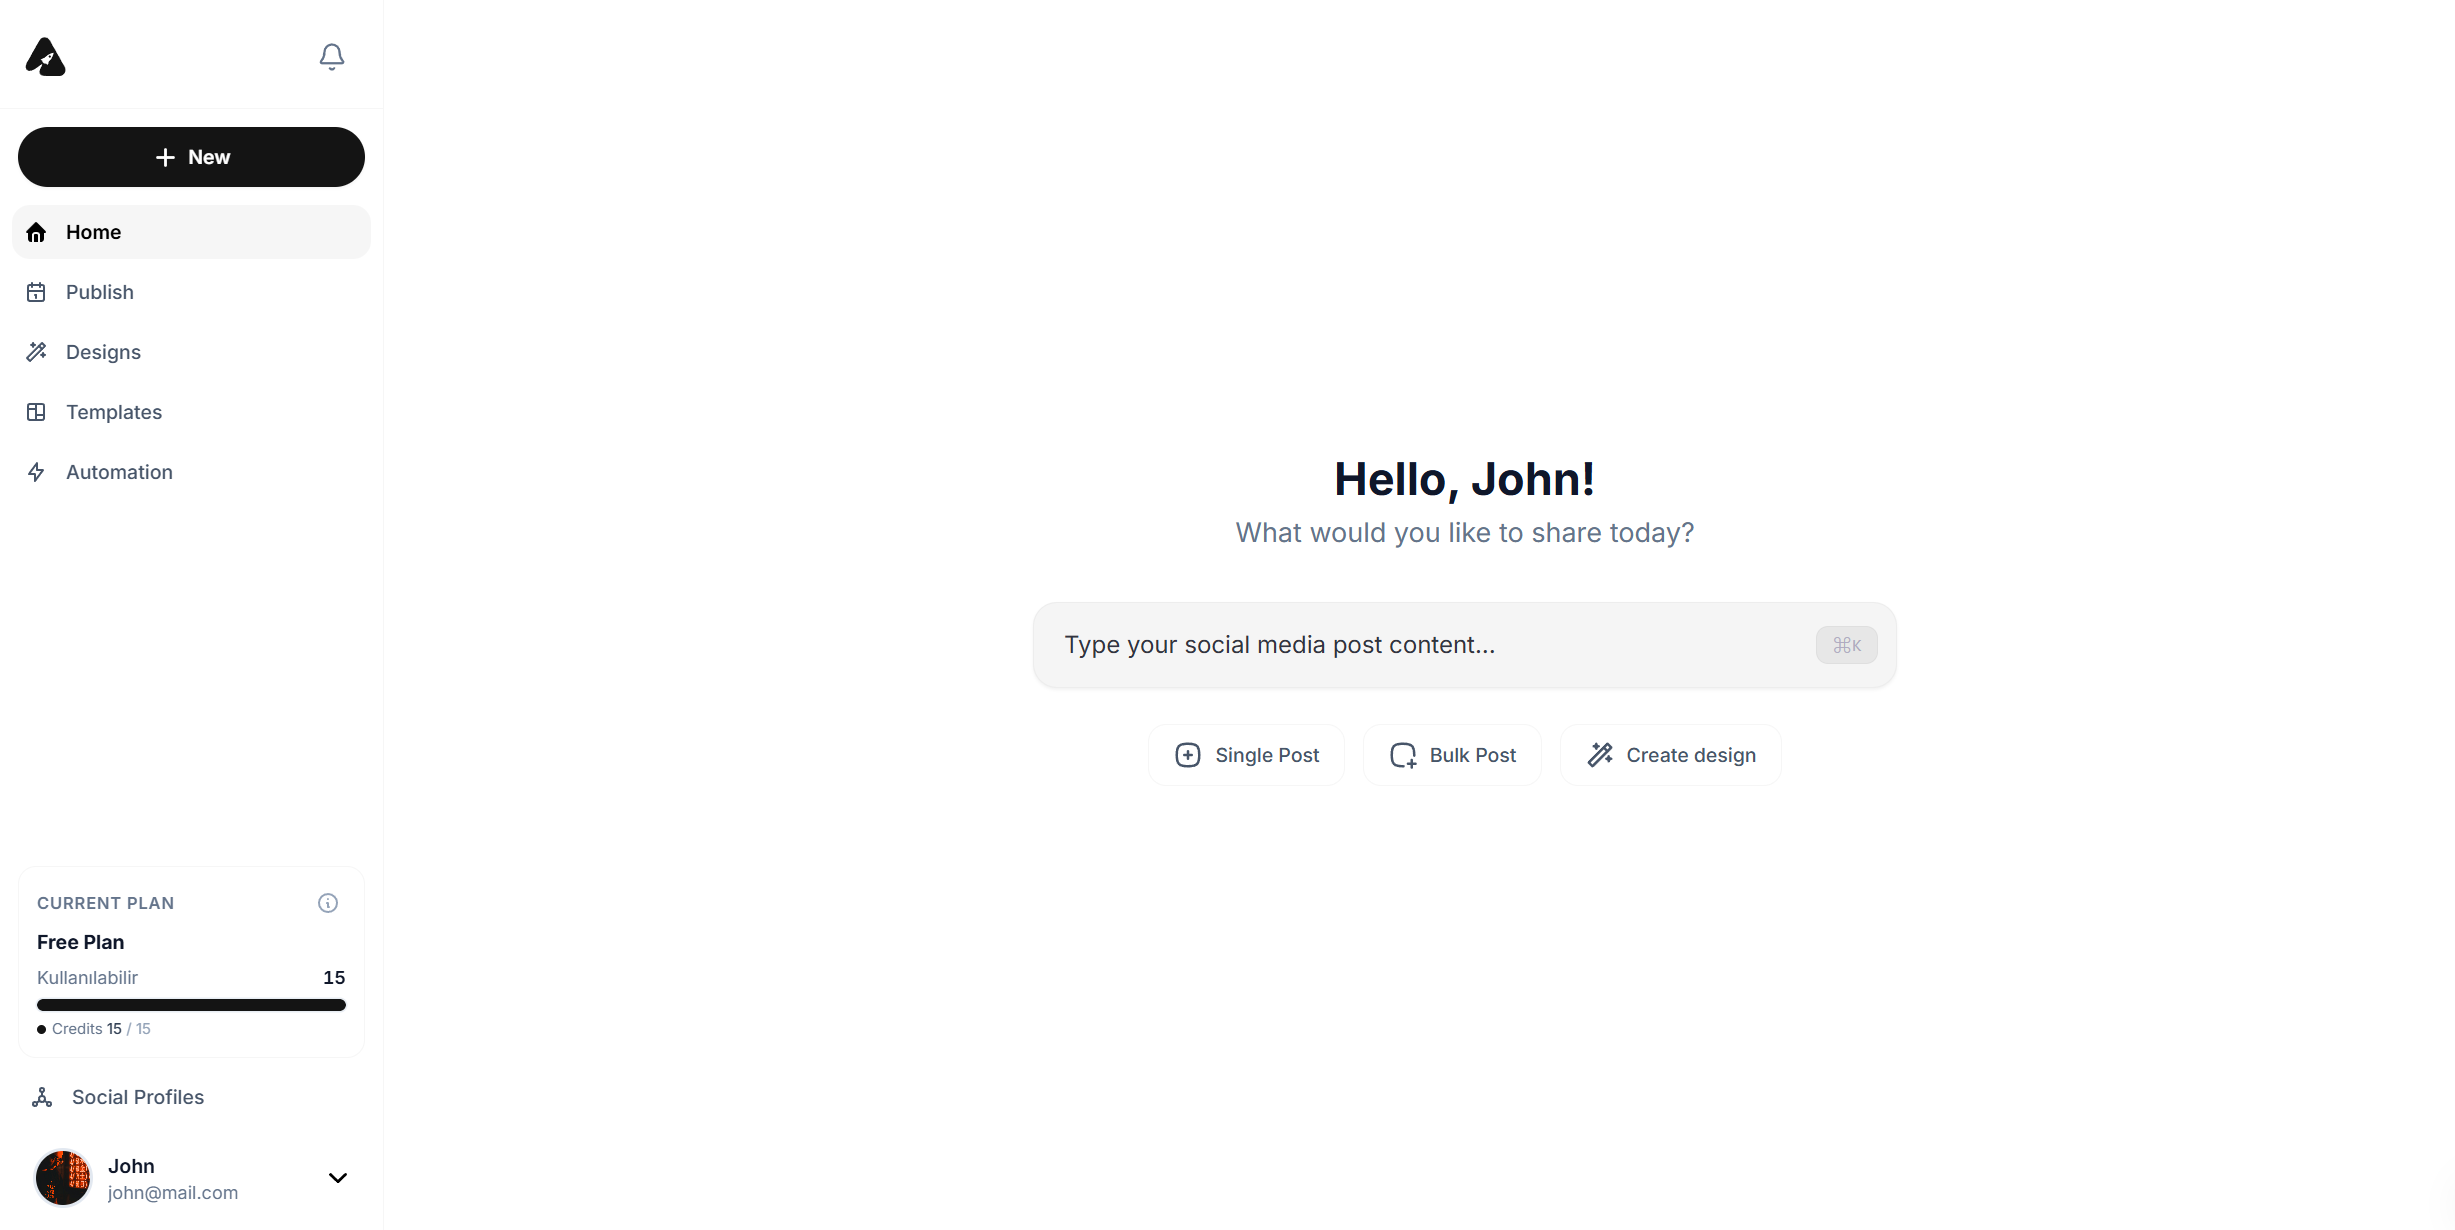Focus the social media post content field
This screenshot has height=1230, width=2455.
pyautogui.click(x=1465, y=645)
